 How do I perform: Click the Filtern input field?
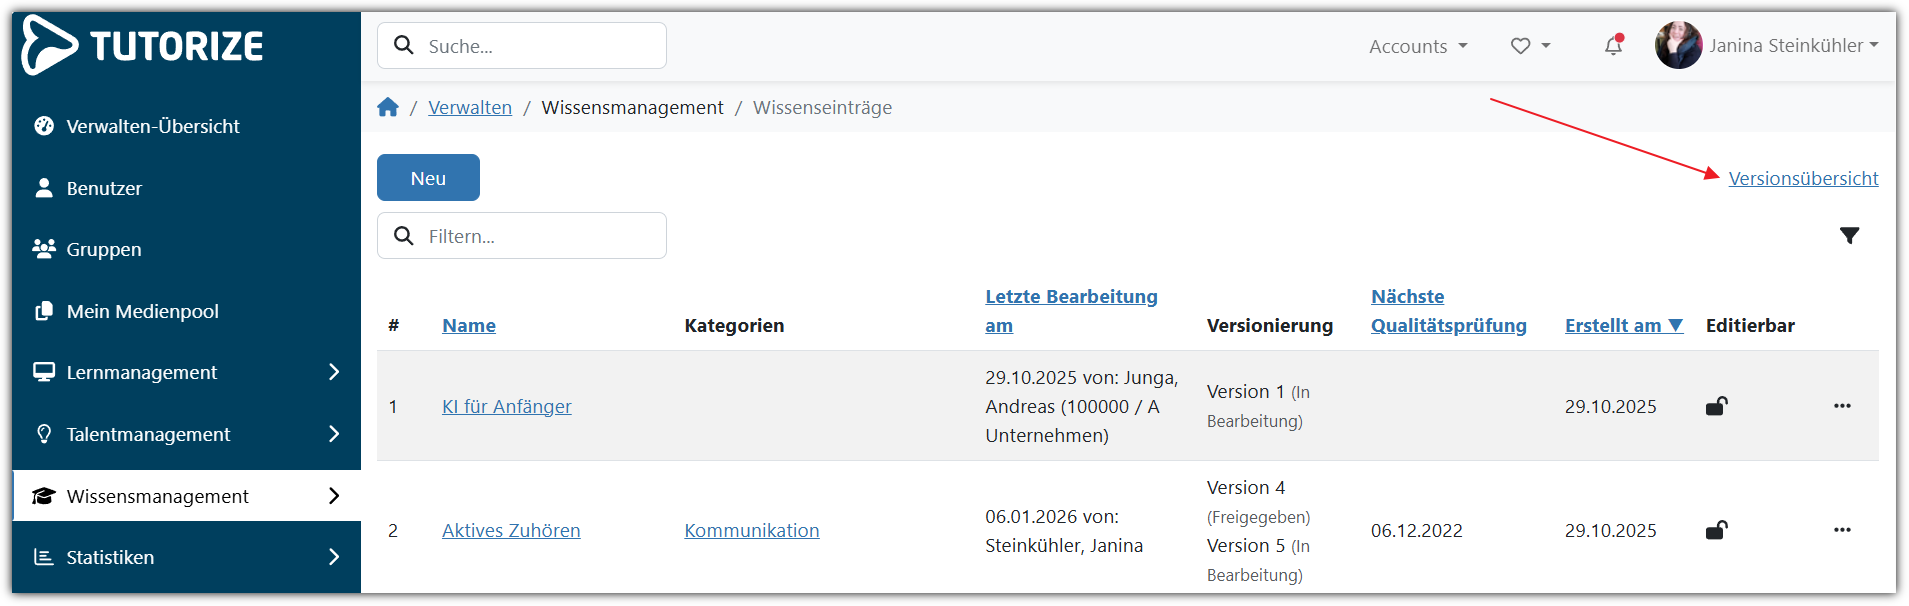[x=540, y=236]
